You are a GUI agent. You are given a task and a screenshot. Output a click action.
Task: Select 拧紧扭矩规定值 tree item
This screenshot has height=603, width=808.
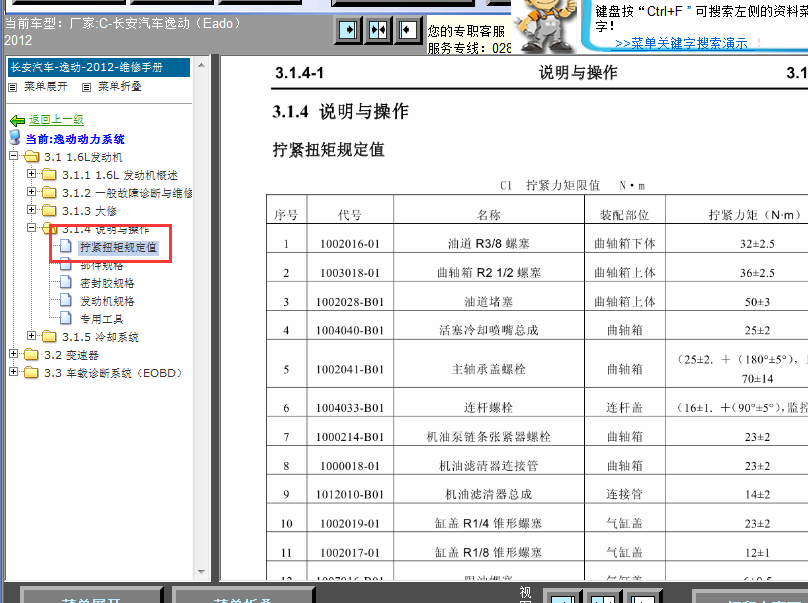pos(119,247)
